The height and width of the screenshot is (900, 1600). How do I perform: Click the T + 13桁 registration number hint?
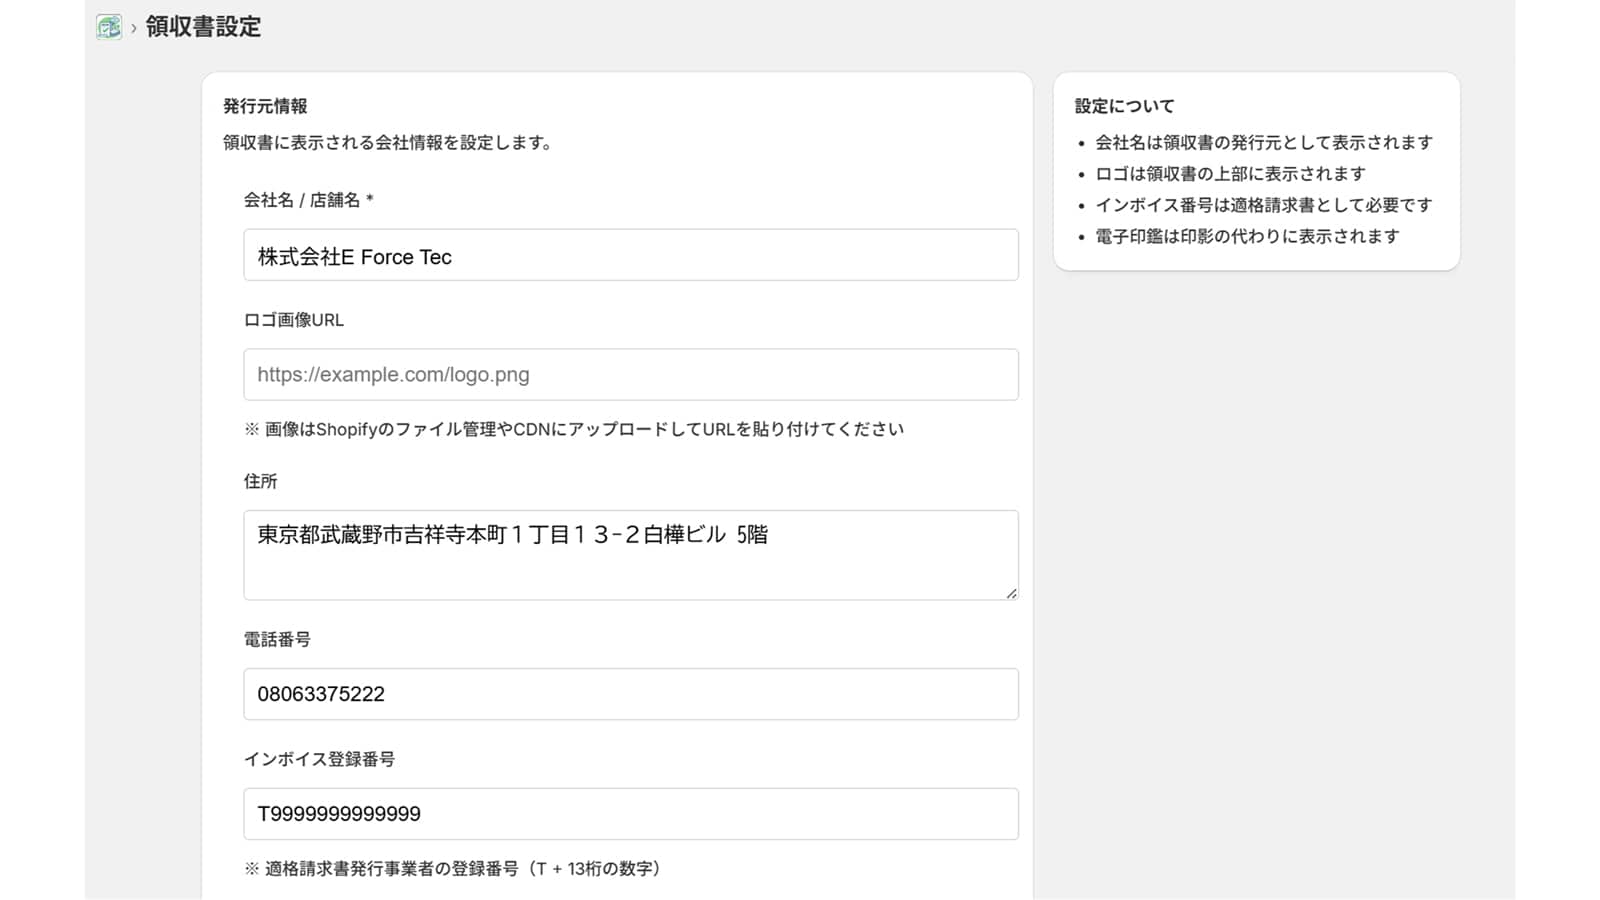[x=453, y=868]
